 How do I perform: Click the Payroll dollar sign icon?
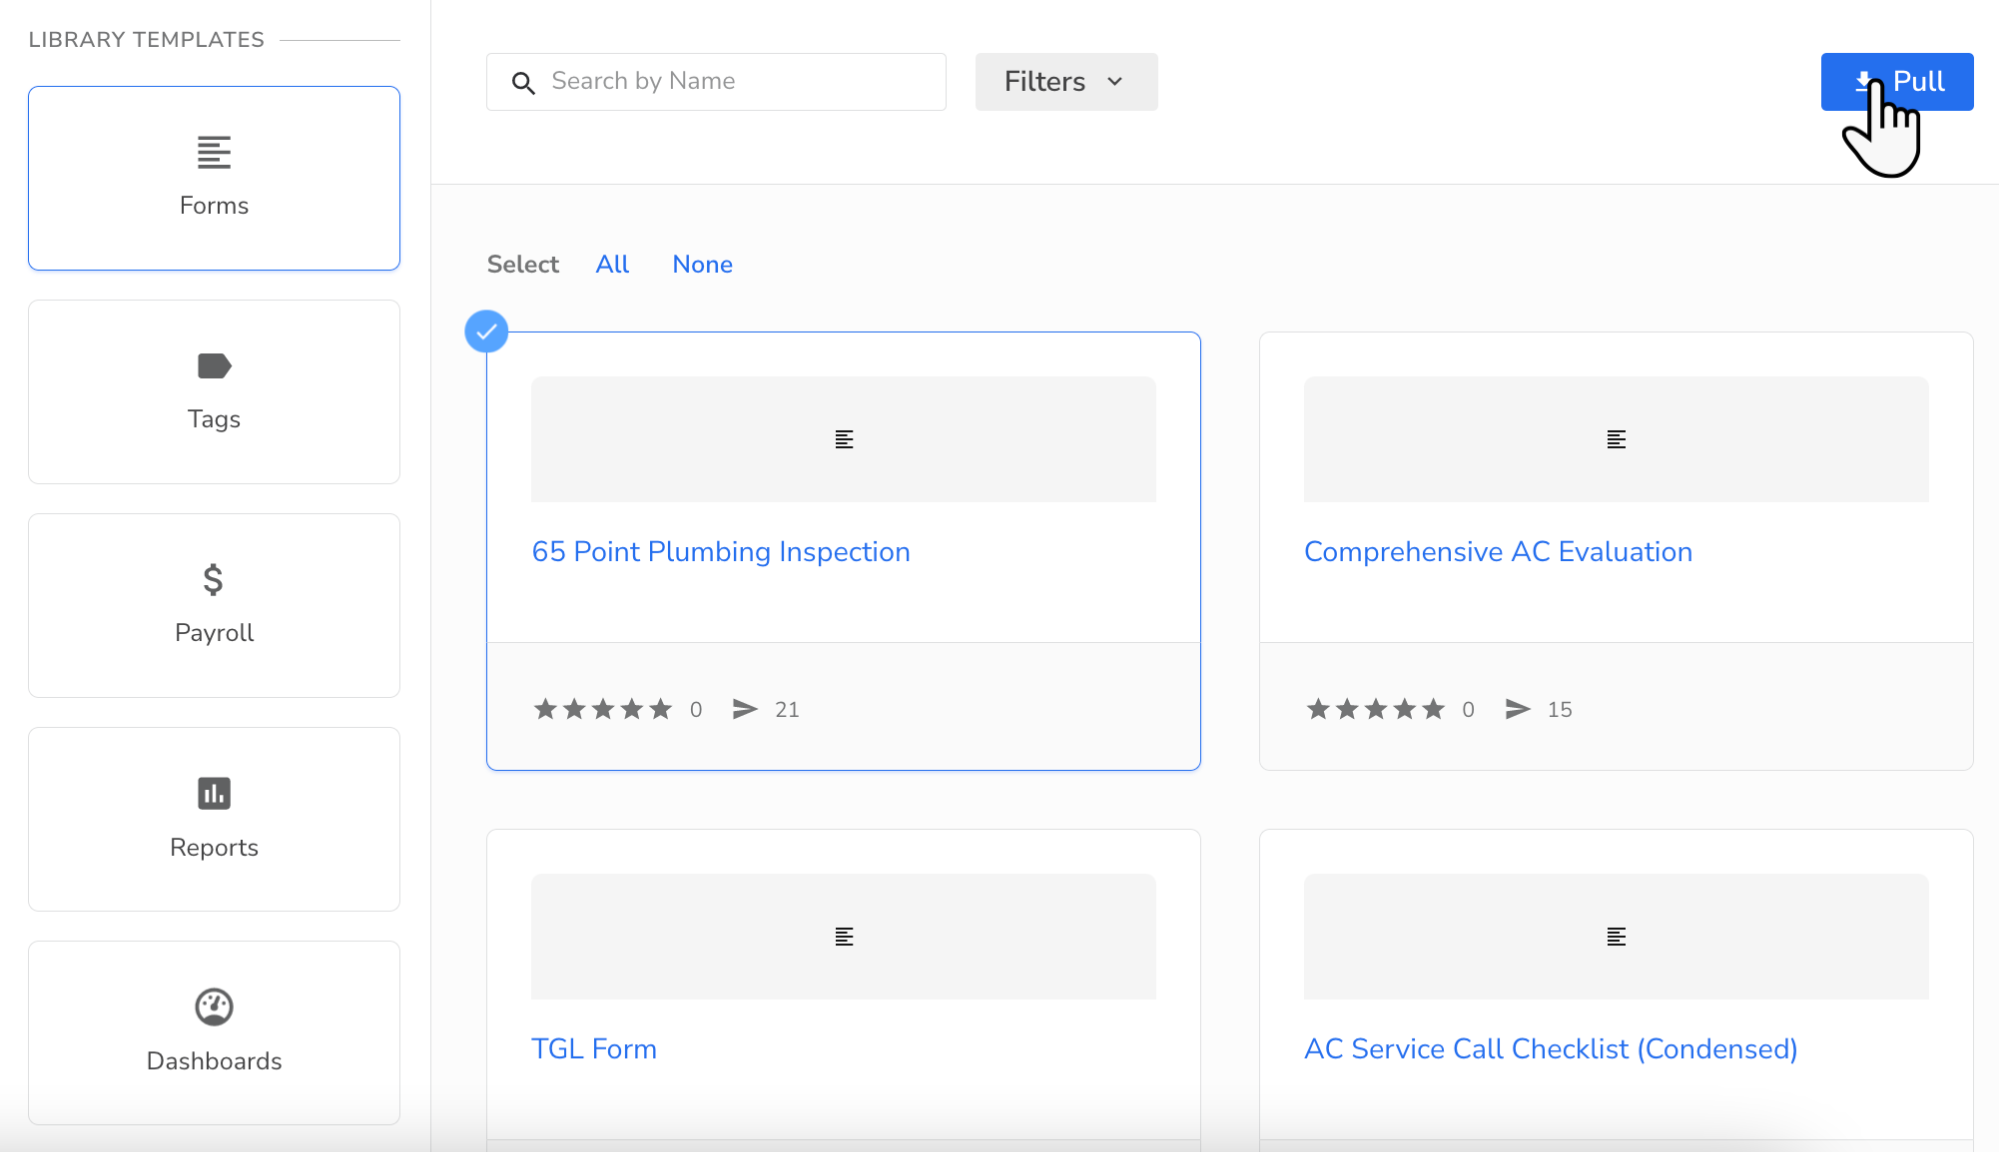click(x=213, y=579)
